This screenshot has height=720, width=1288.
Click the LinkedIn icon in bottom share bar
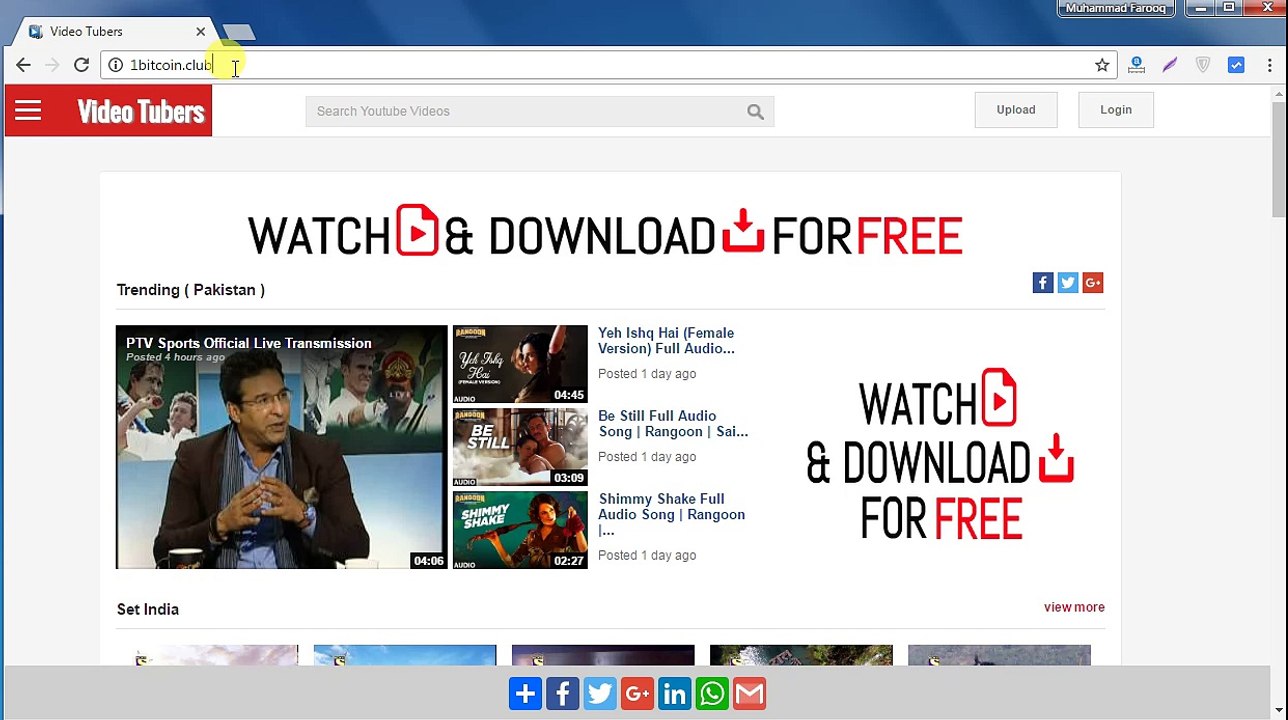coord(675,694)
